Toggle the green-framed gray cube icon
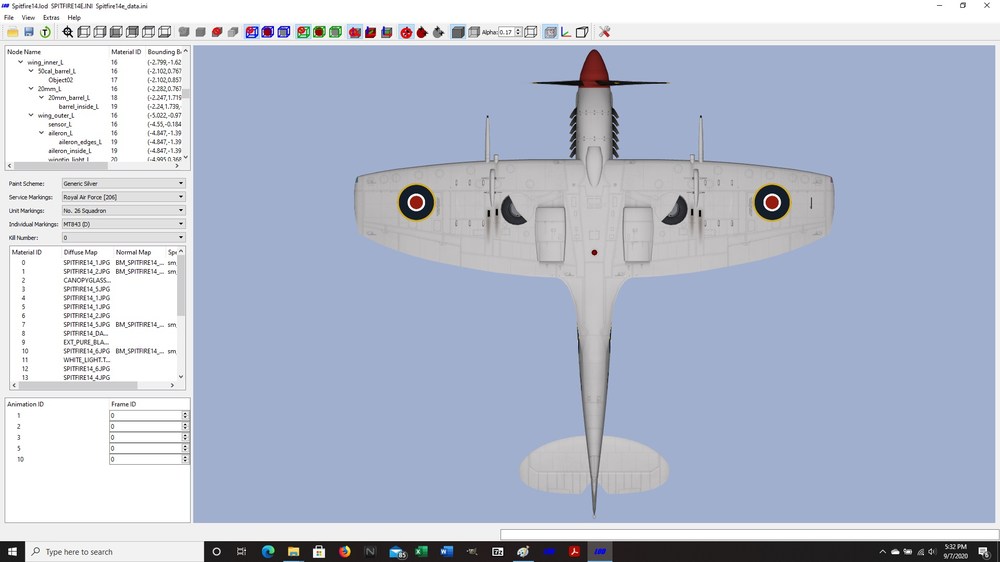The width and height of the screenshot is (1000, 562). 335,32
